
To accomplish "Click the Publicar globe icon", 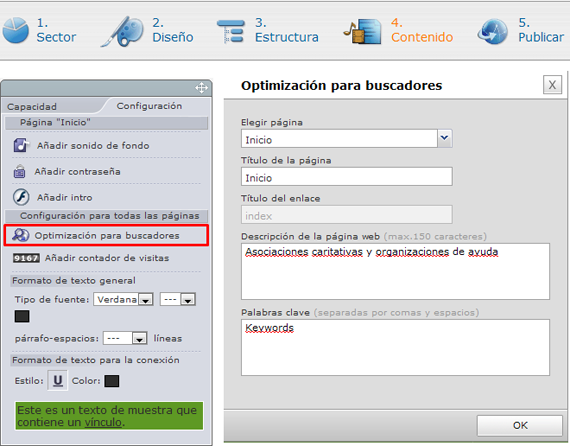I will pos(493,32).
